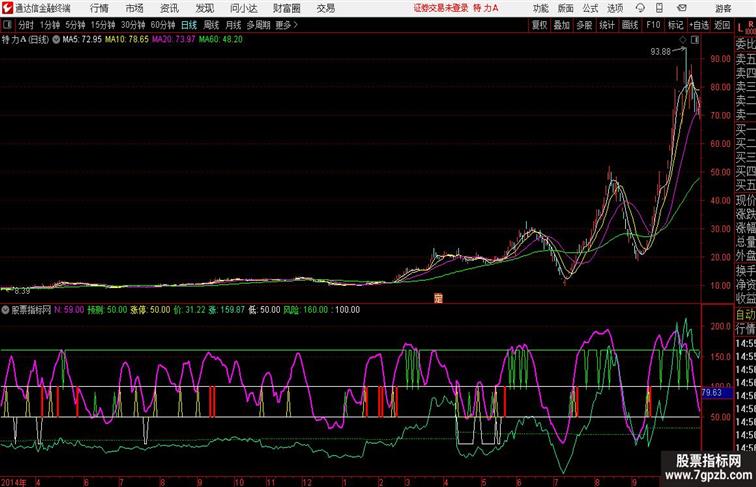Click the 画线 drawing button
Image resolution: width=756 pixels, height=487 pixels.
click(x=630, y=25)
